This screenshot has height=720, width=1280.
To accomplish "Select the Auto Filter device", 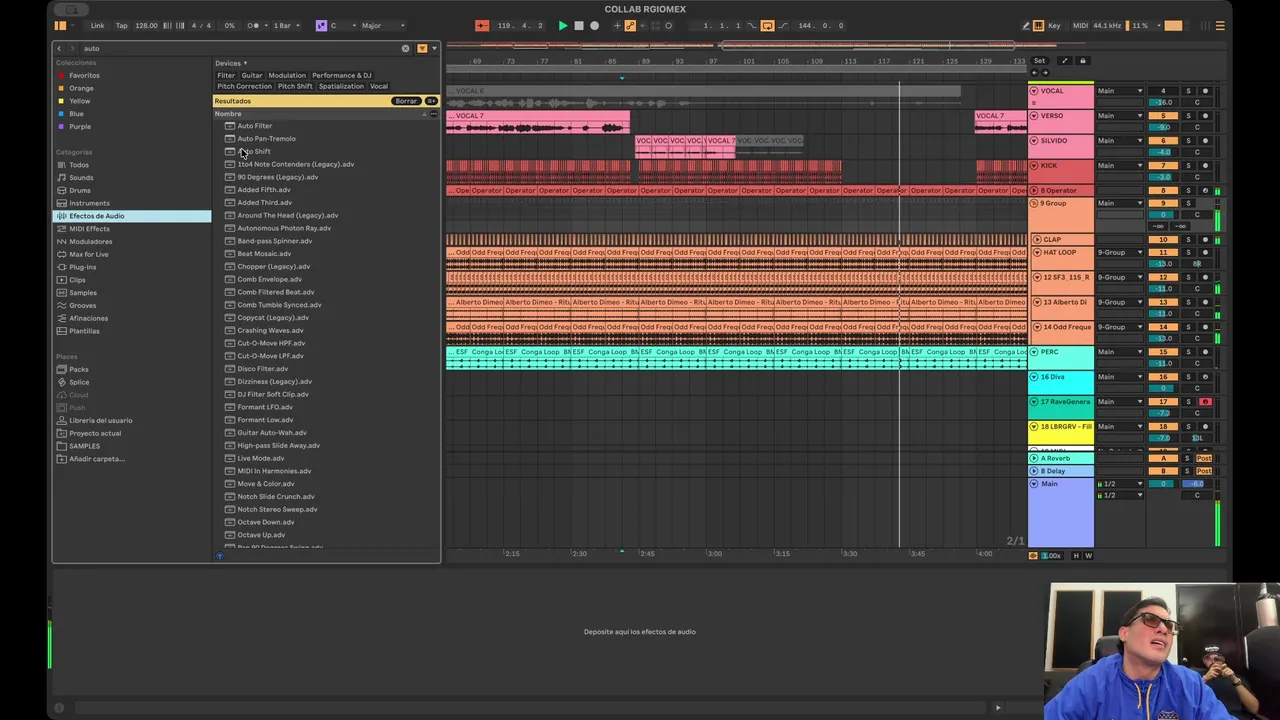I will (x=254, y=126).
